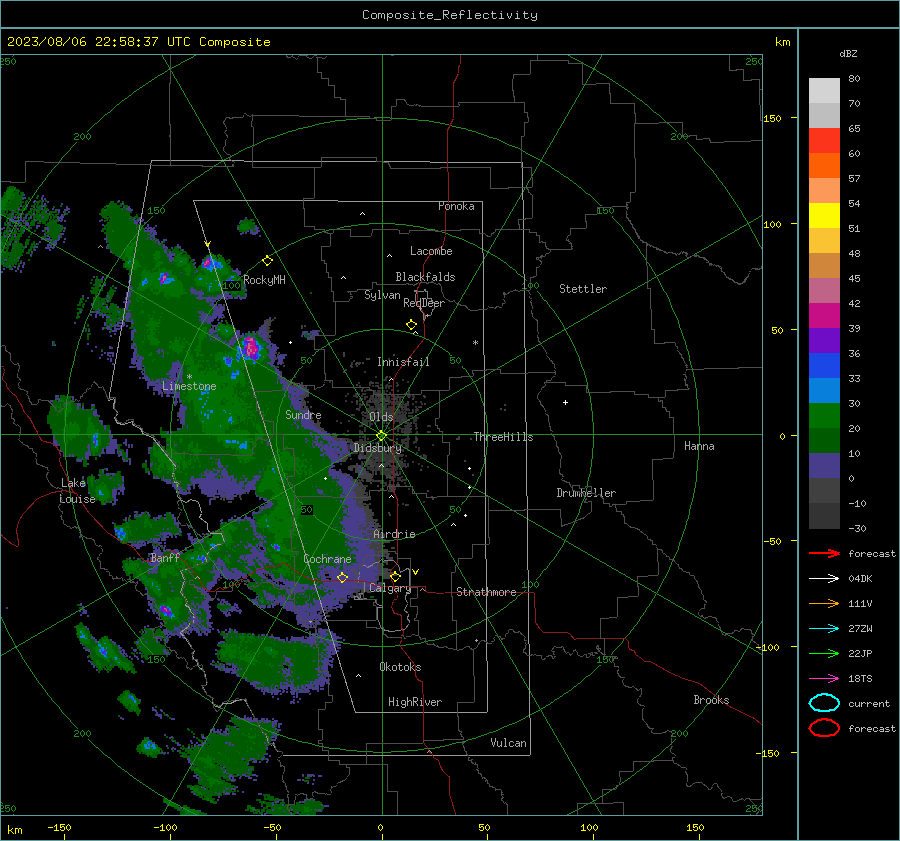Click the Airdrie city label
The width and height of the screenshot is (900, 841).
click(394, 534)
